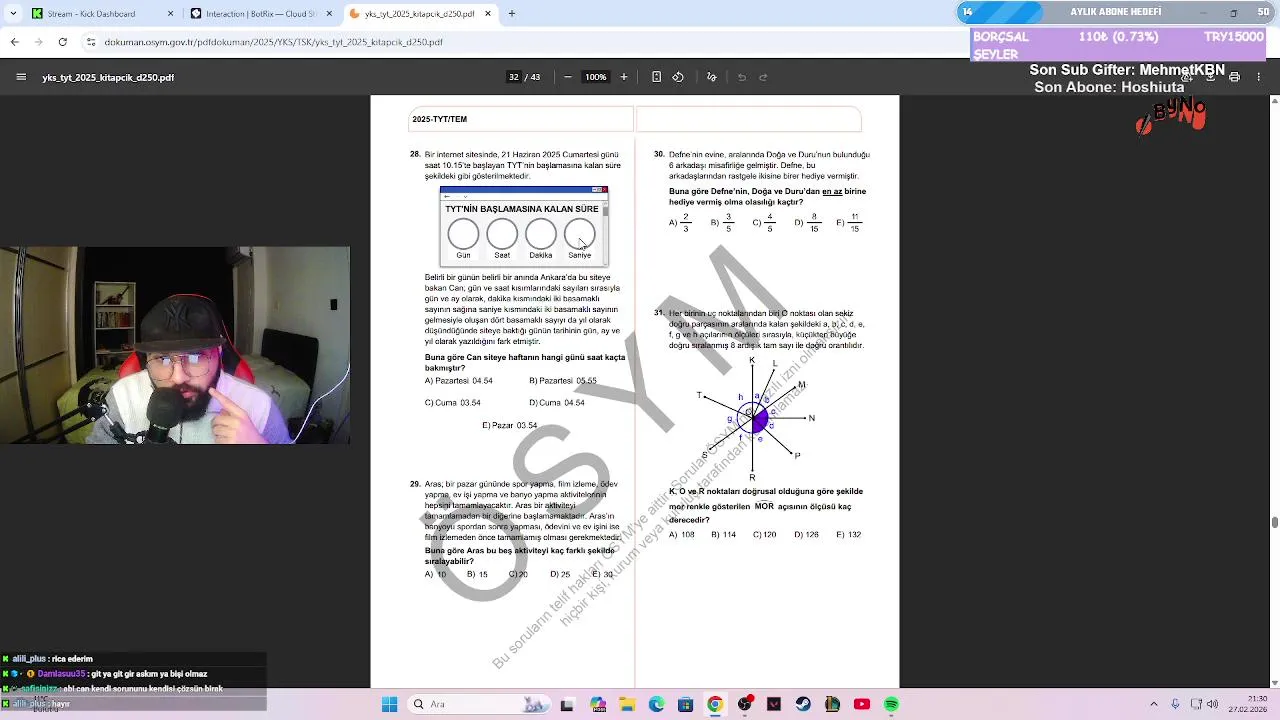Go back in browser history
Viewport: 1280px width, 720px height.
14,42
